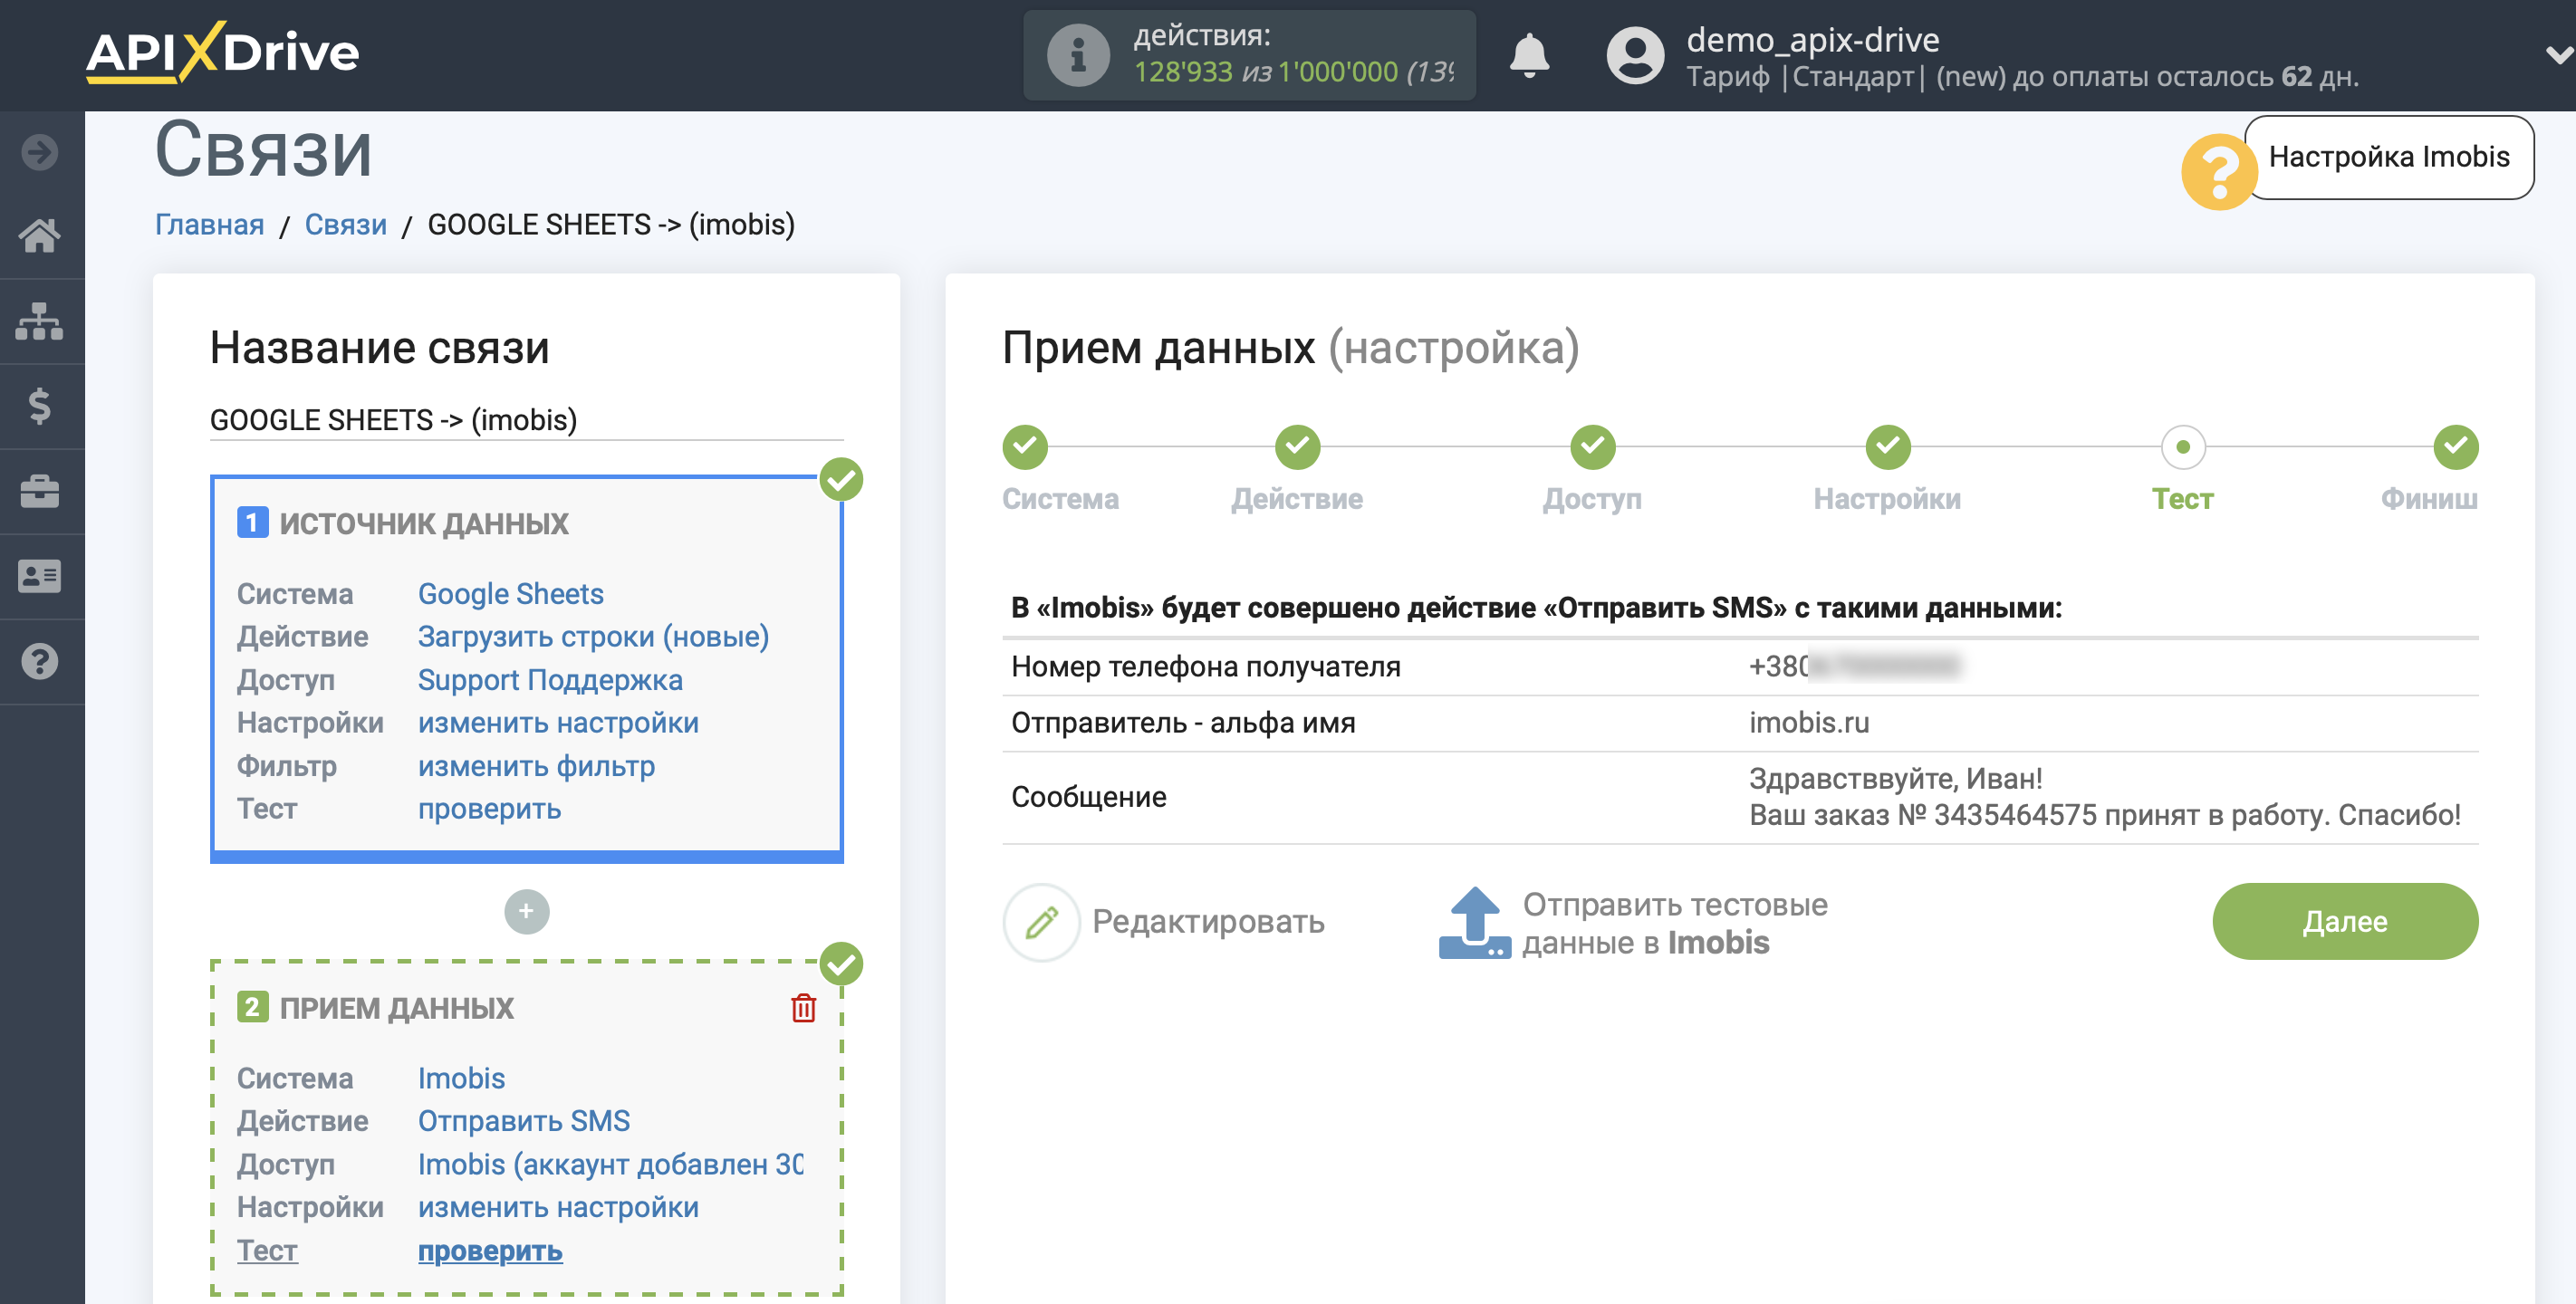This screenshot has height=1304, width=2576.
Task: Click the Редактировать pencil icon
Action: (x=1041, y=921)
